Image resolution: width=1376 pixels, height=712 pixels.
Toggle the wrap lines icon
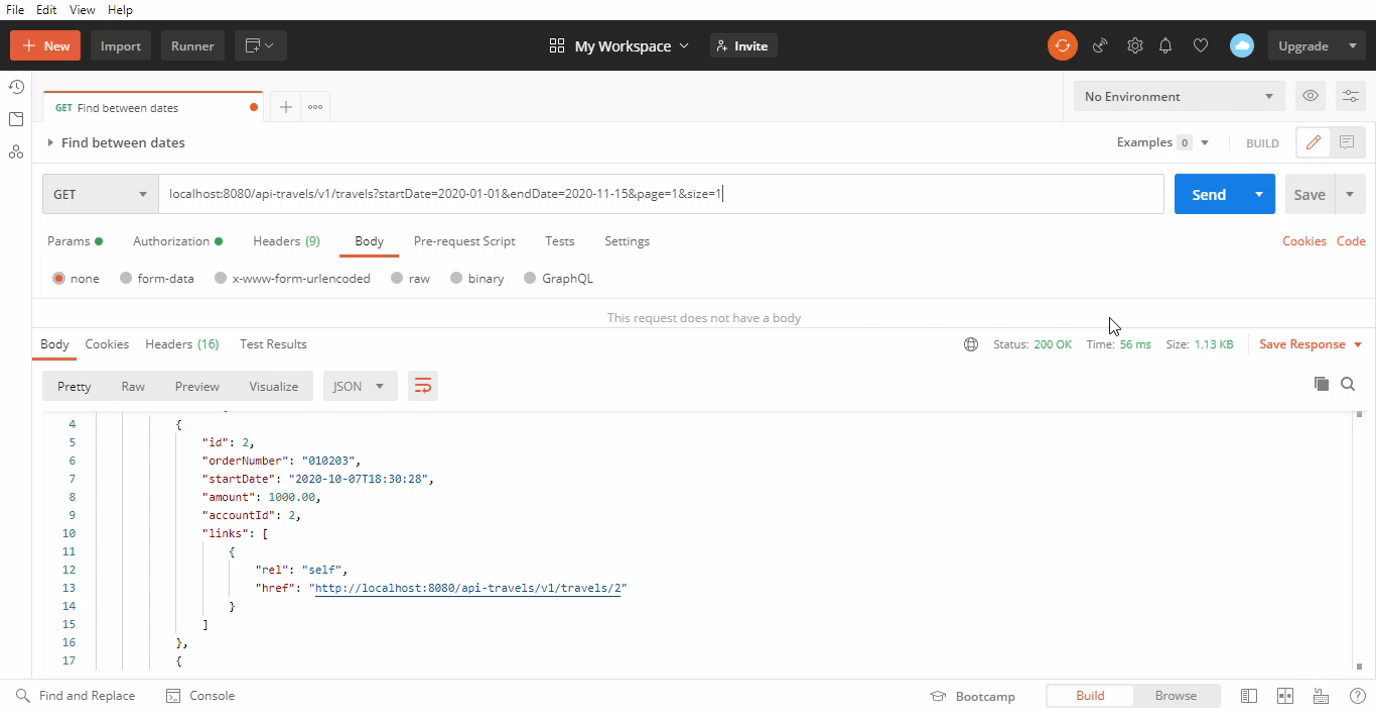coord(423,386)
